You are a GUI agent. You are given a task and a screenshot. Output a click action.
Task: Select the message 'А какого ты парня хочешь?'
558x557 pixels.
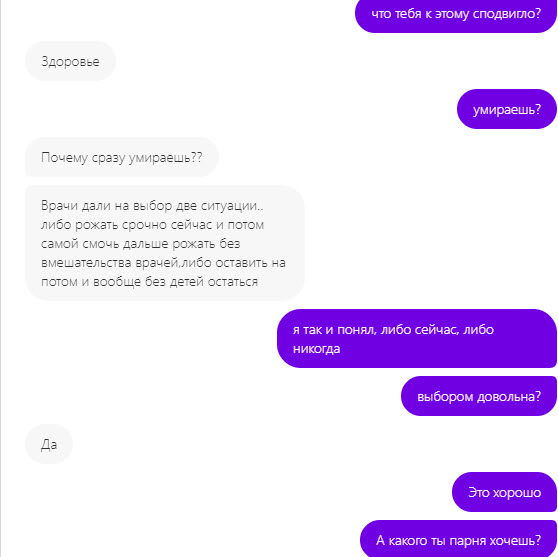coord(458,540)
